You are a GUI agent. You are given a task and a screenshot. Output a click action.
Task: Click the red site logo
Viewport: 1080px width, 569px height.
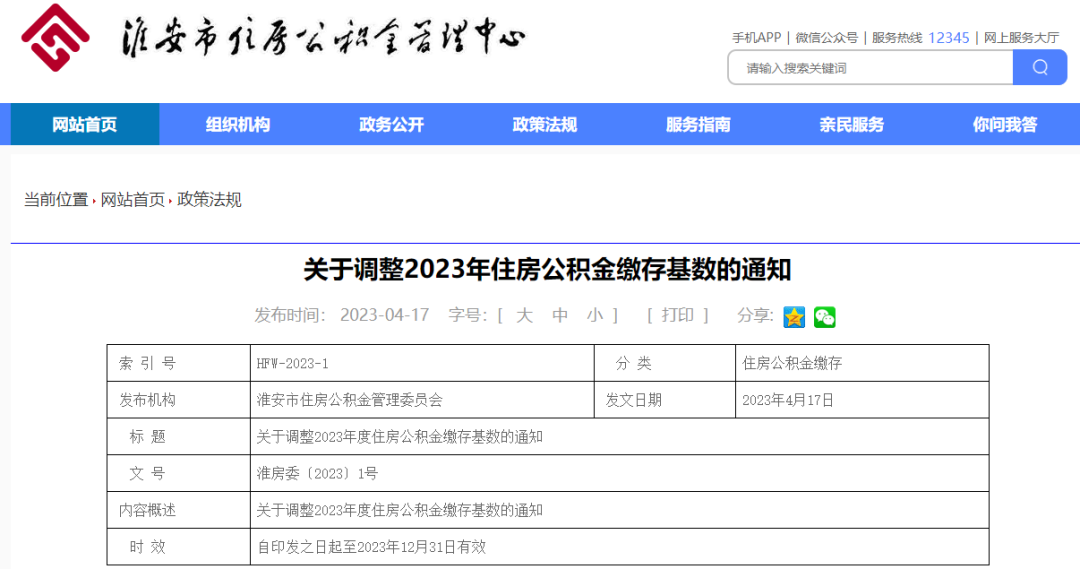coord(56,39)
